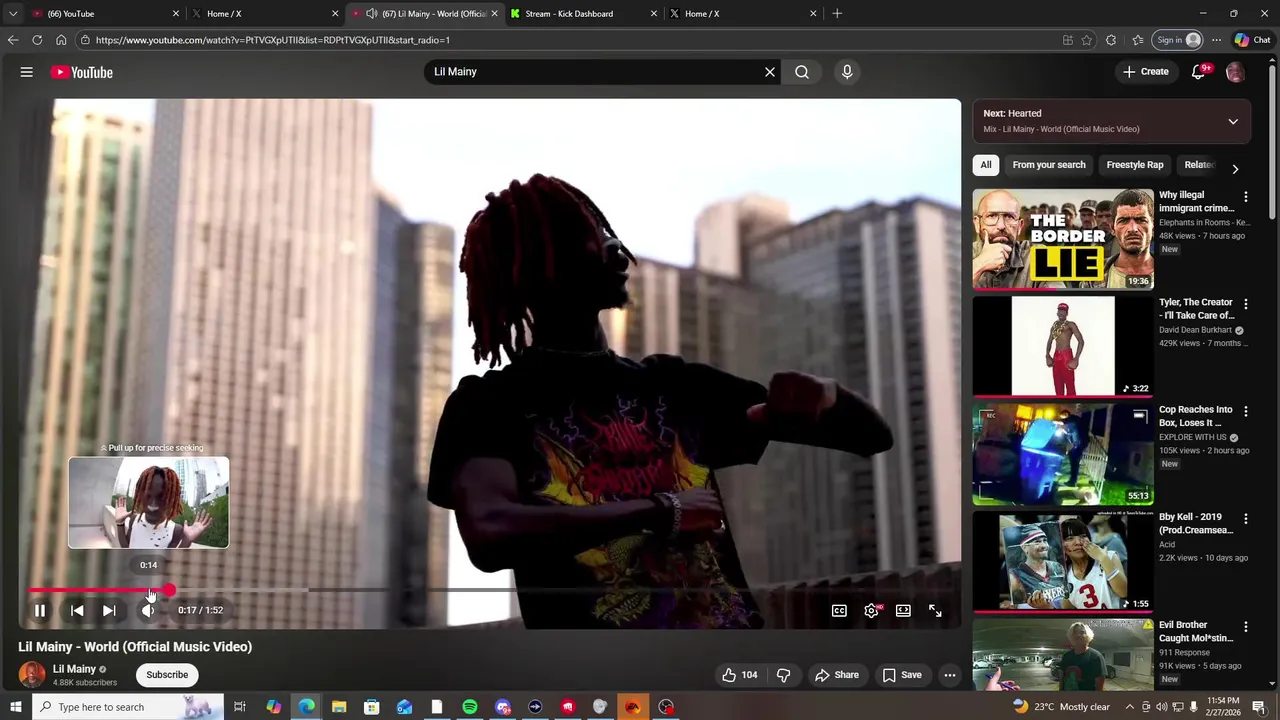This screenshot has width=1280, height=720.
Task: Enter full screen mode
Action: tap(935, 610)
